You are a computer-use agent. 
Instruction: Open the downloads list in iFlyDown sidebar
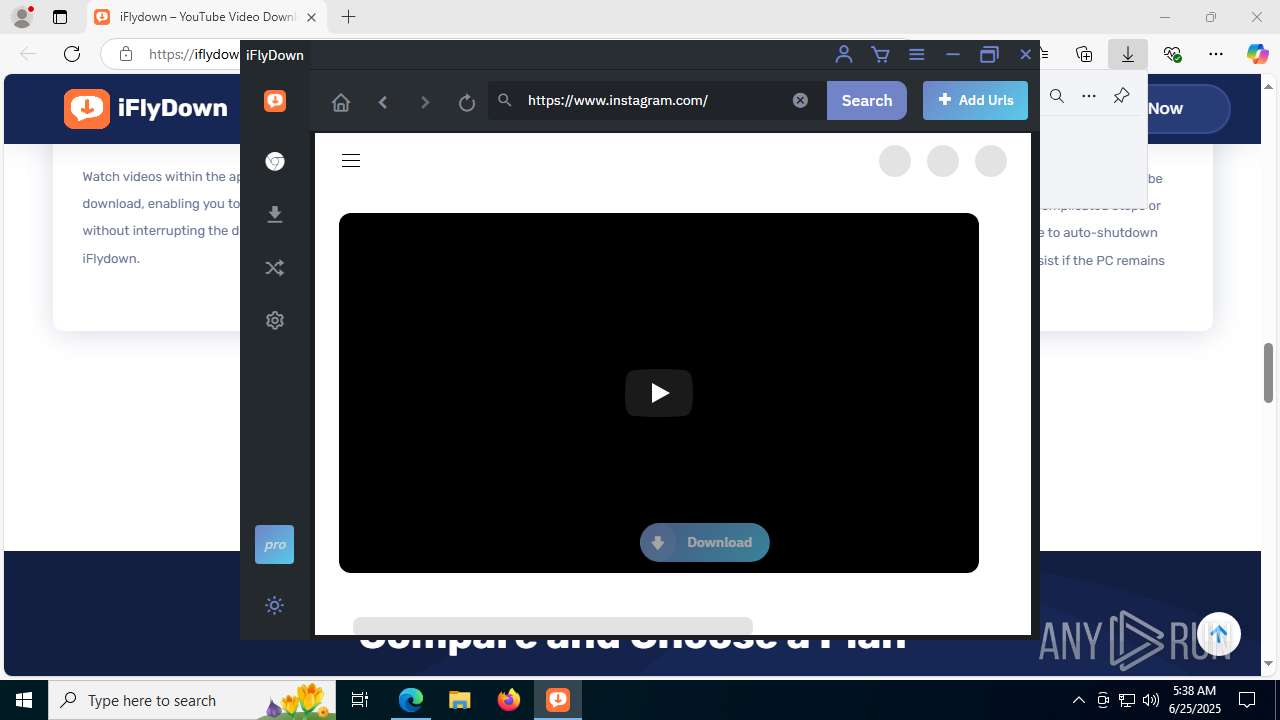coord(275,214)
